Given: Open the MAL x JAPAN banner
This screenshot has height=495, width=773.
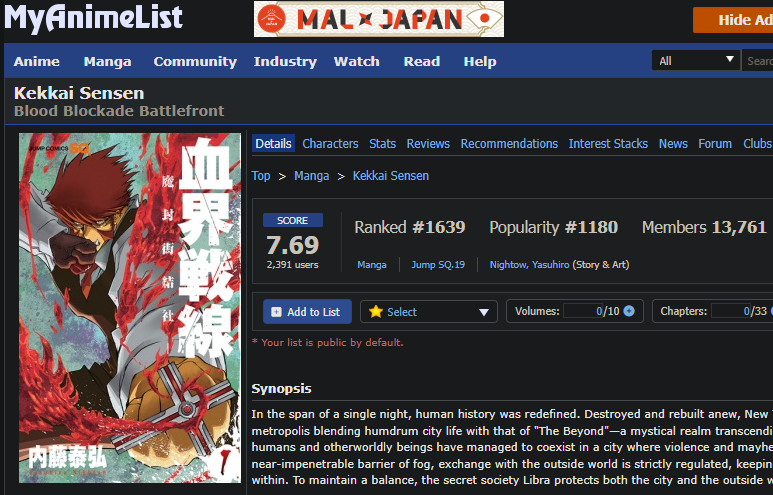Looking at the screenshot, I should click(379, 19).
